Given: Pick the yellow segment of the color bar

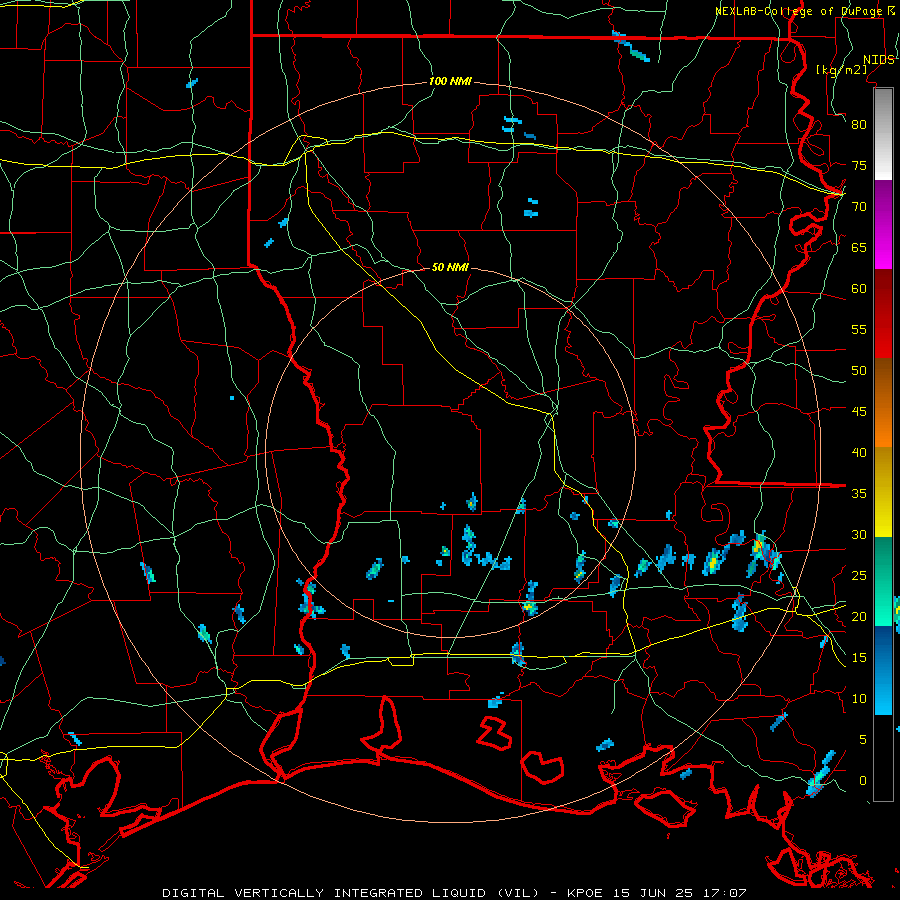Looking at the screenshot, I should [883, 492].
